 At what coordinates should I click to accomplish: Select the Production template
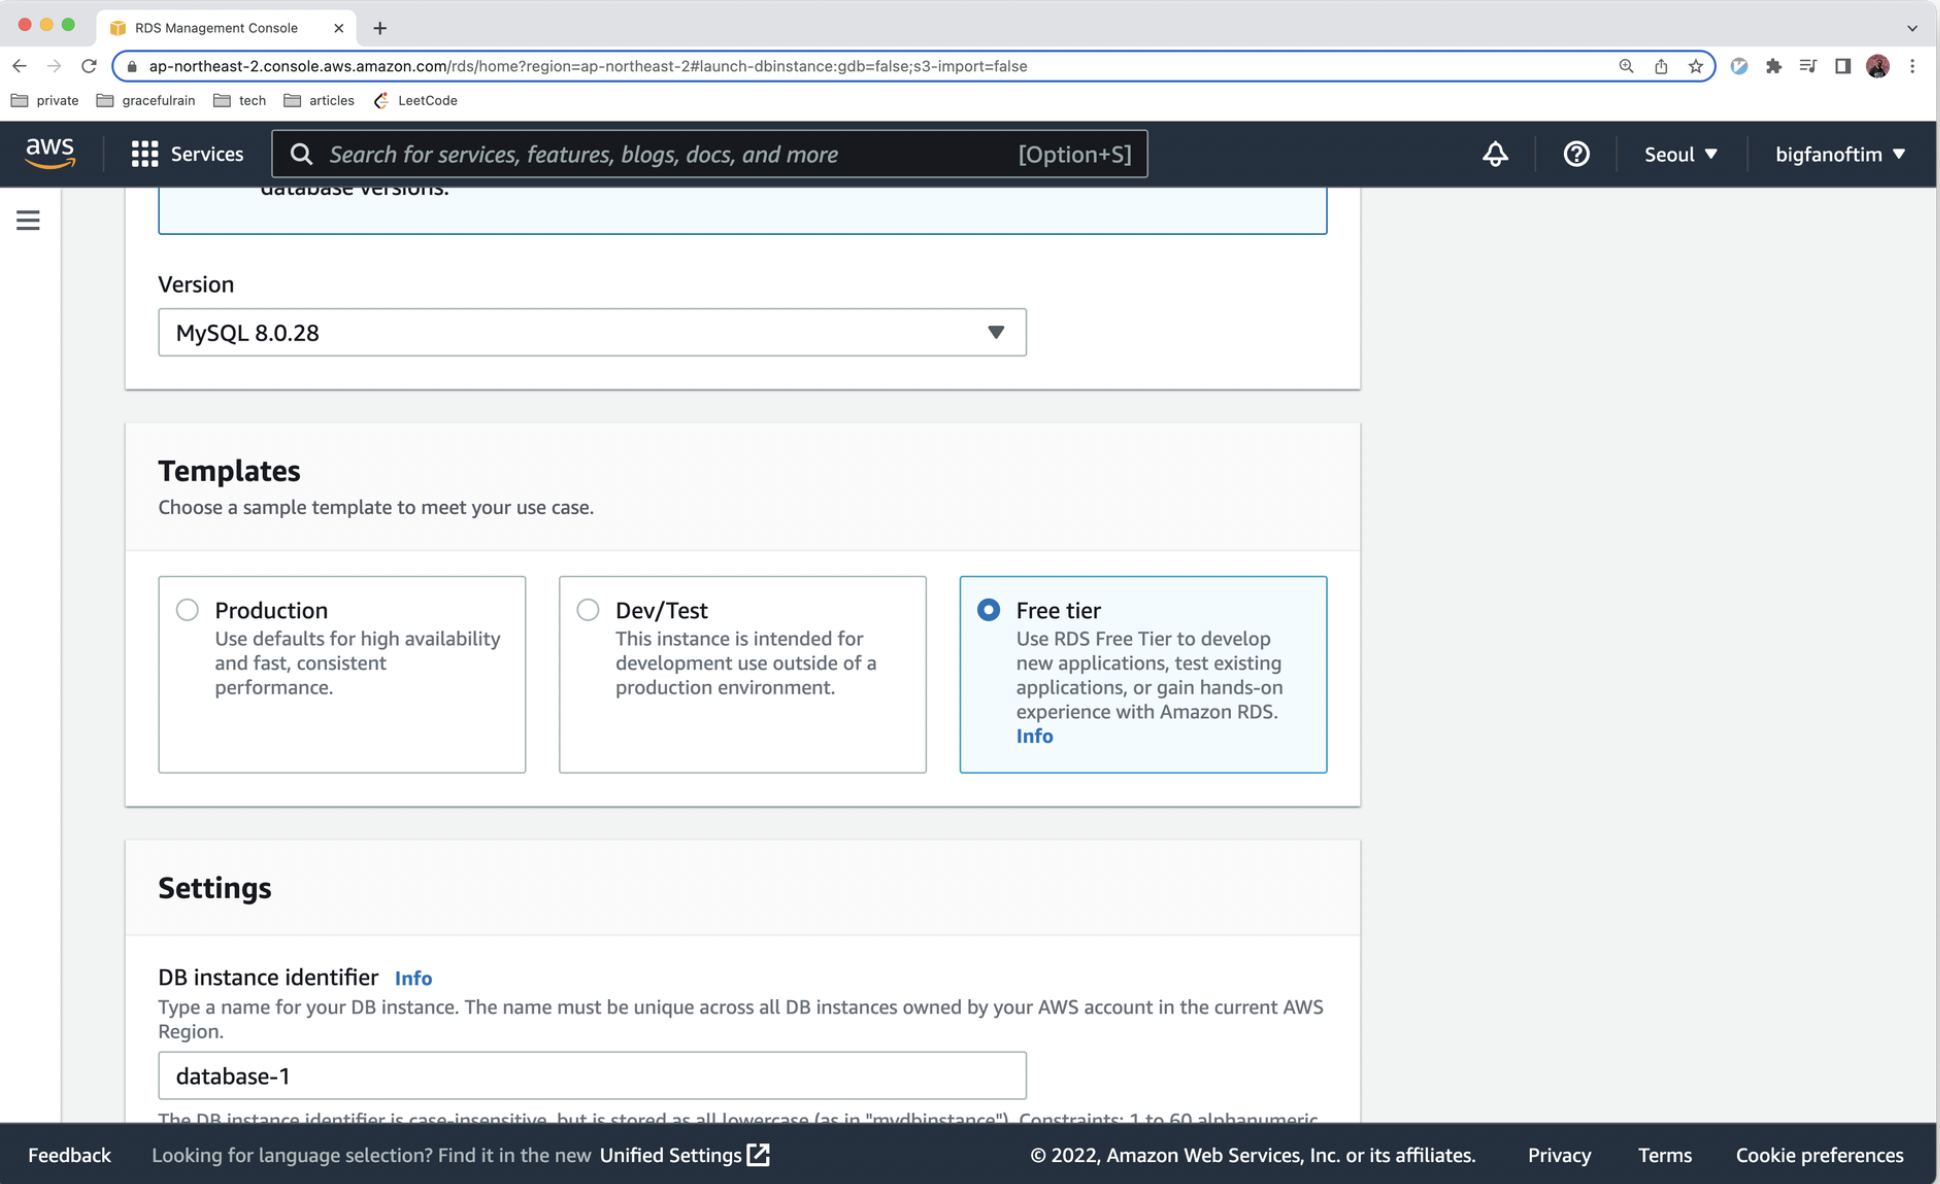point(187,610)
